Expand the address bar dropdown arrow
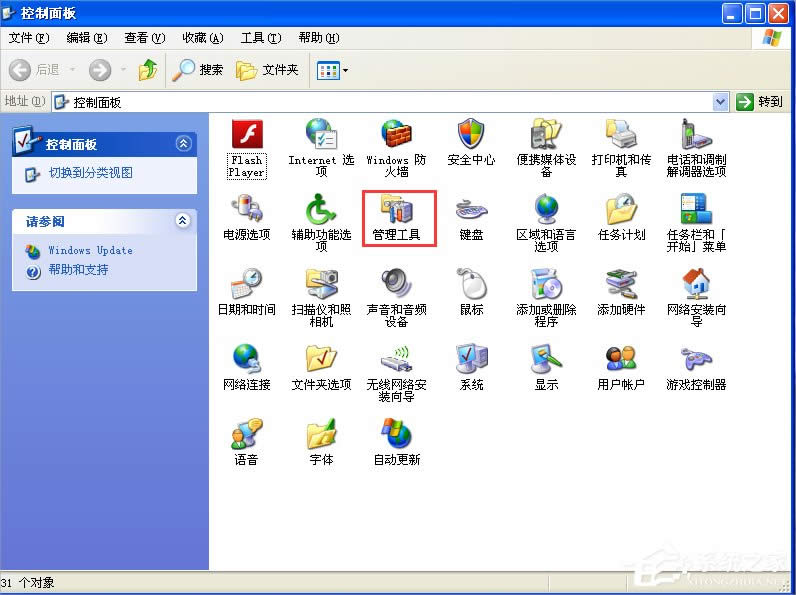This screenshot has width=796, height=595. (721, 102)
